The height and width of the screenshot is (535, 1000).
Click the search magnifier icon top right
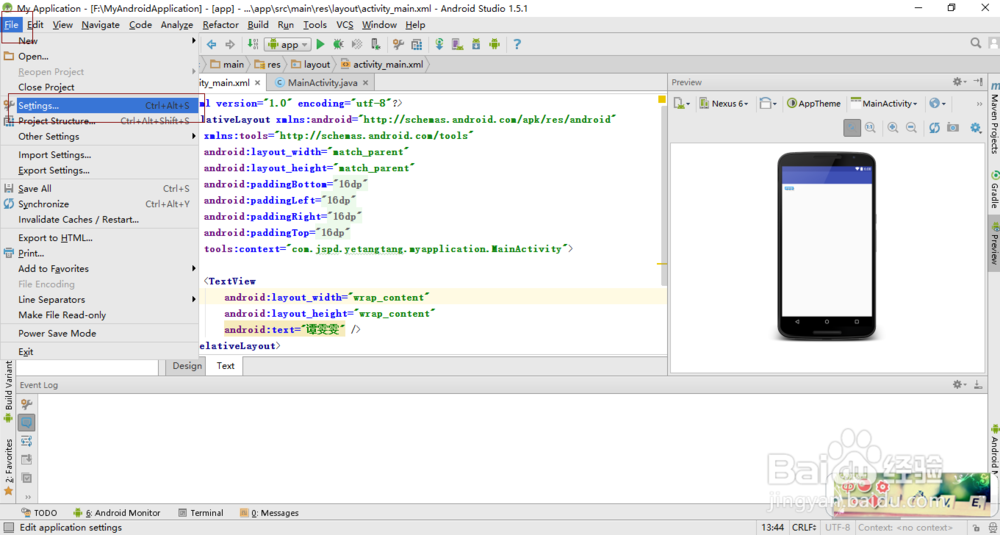976,43
